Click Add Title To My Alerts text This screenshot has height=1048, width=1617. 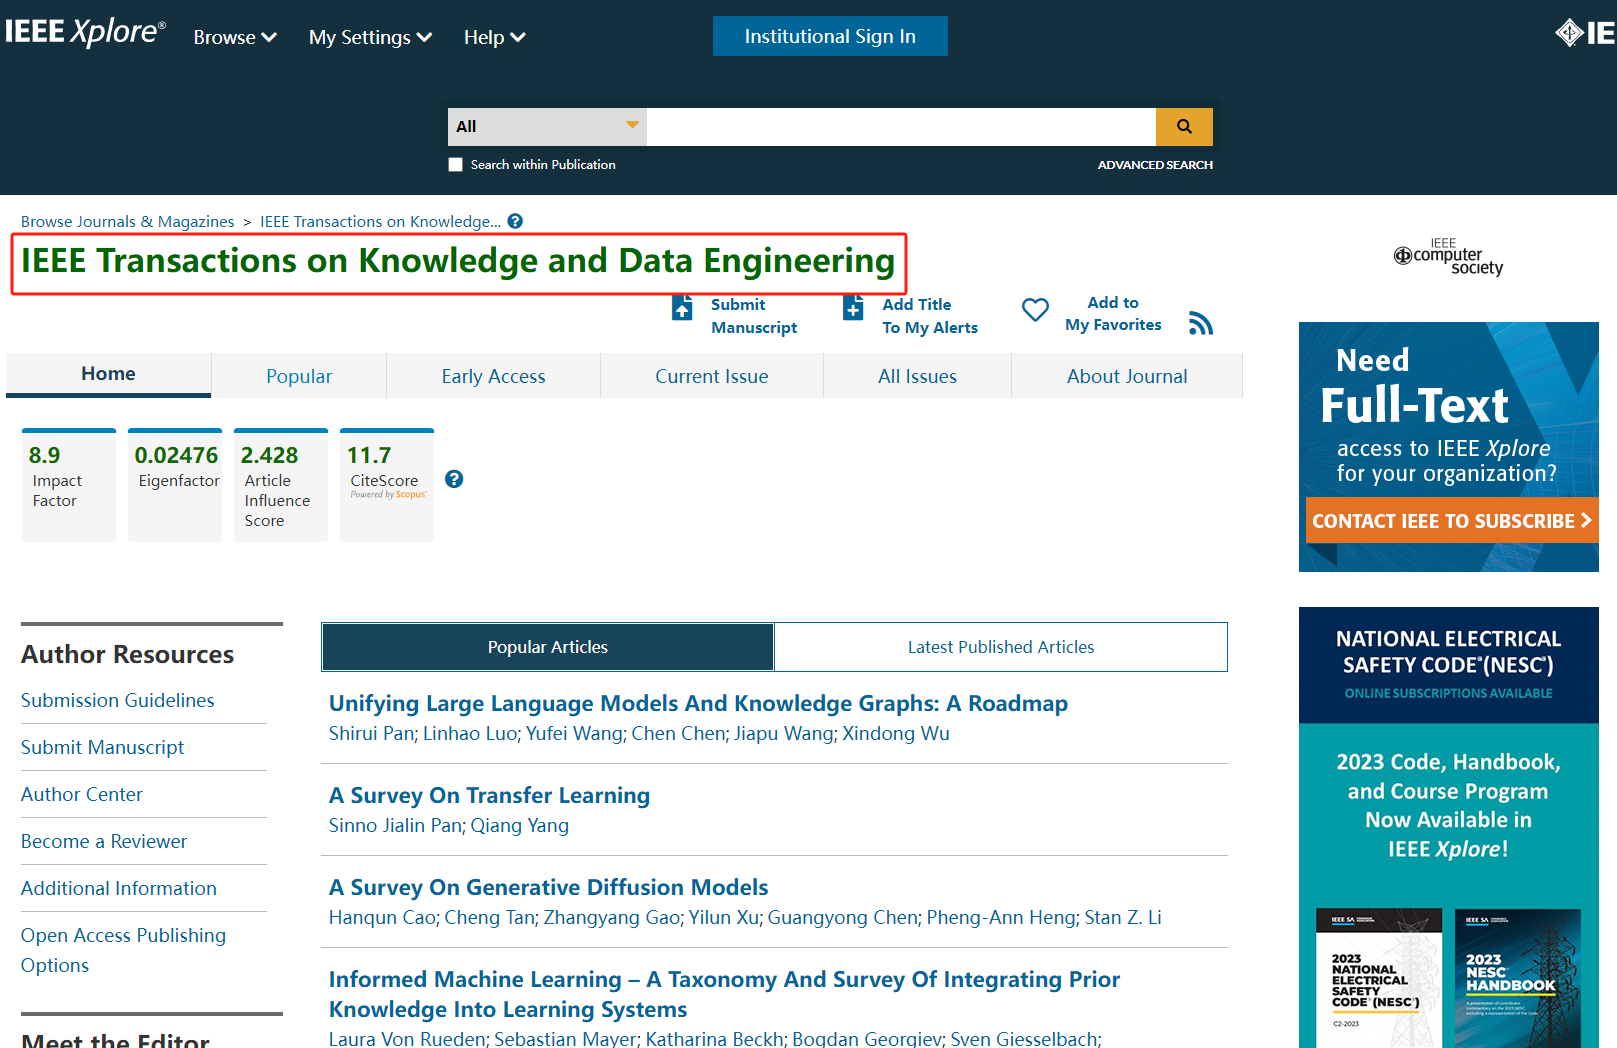(930, 316)
